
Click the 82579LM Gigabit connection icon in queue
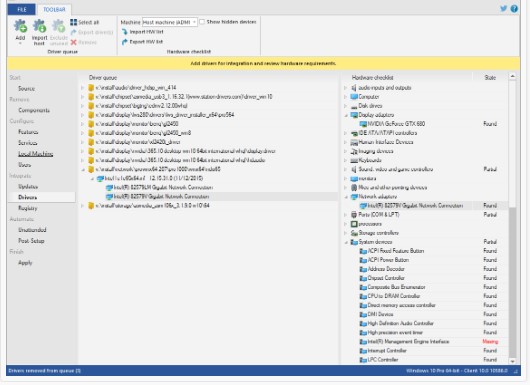click(109, 188)
